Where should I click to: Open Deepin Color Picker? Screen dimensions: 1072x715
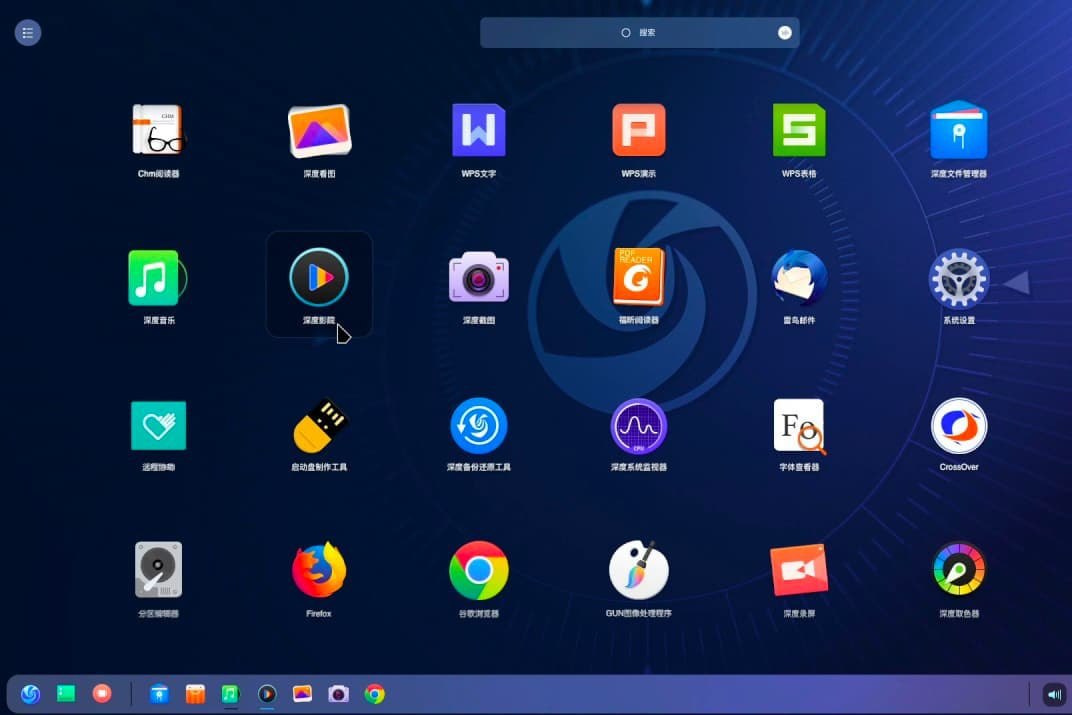(959, 569)
